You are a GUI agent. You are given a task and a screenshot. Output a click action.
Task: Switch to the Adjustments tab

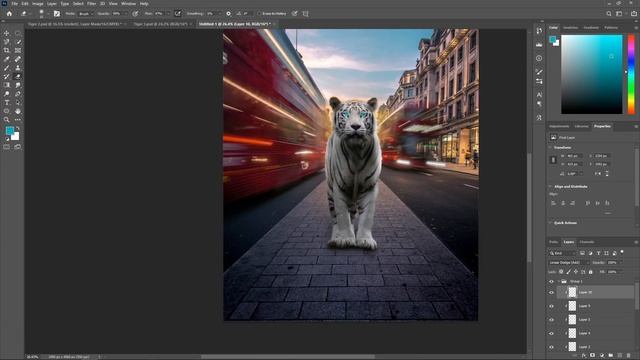[559, 126]
